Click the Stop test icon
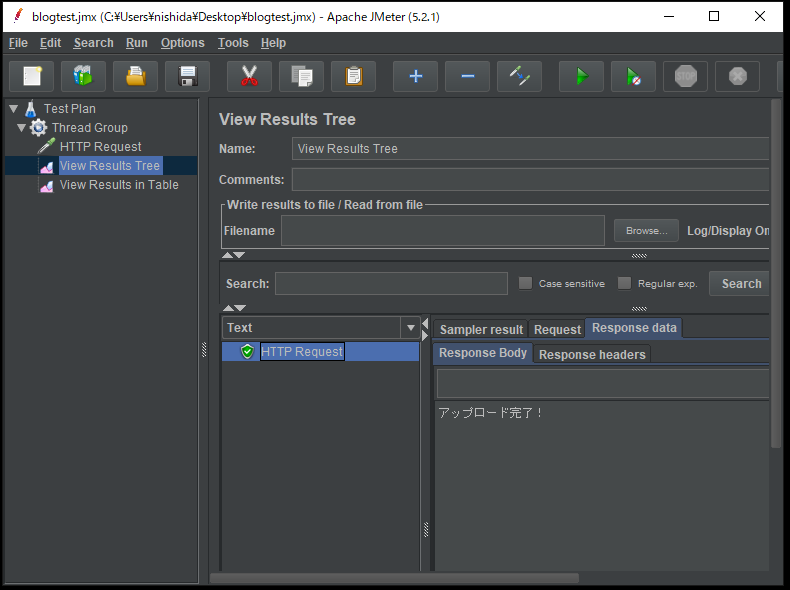 [x=685, y=77]
